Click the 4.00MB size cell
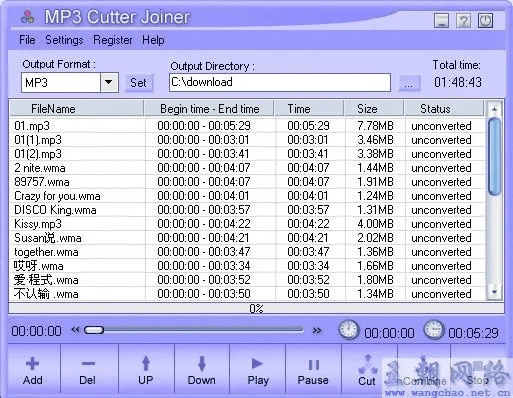 tap(375, 224)
